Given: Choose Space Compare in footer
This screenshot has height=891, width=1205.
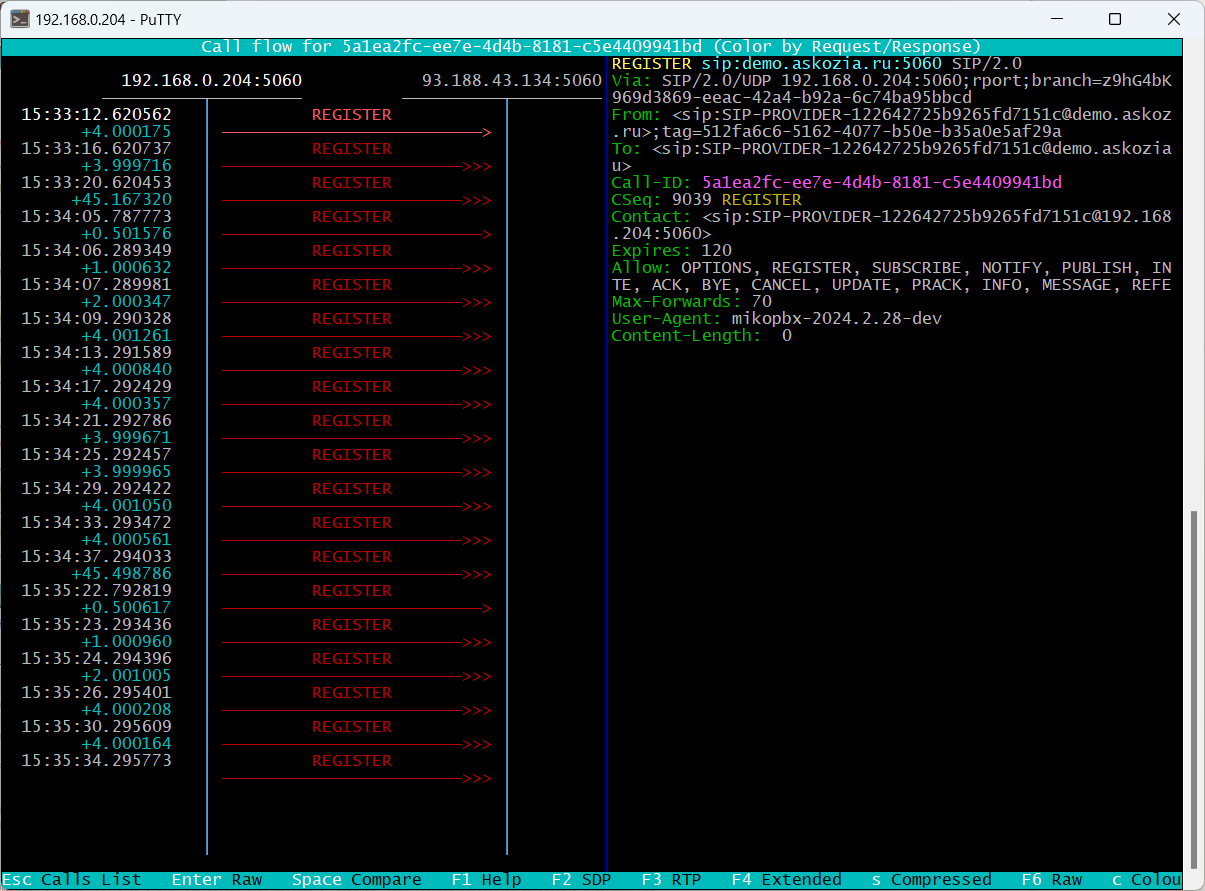Looking at the screenshot, I should click(356, 880).
